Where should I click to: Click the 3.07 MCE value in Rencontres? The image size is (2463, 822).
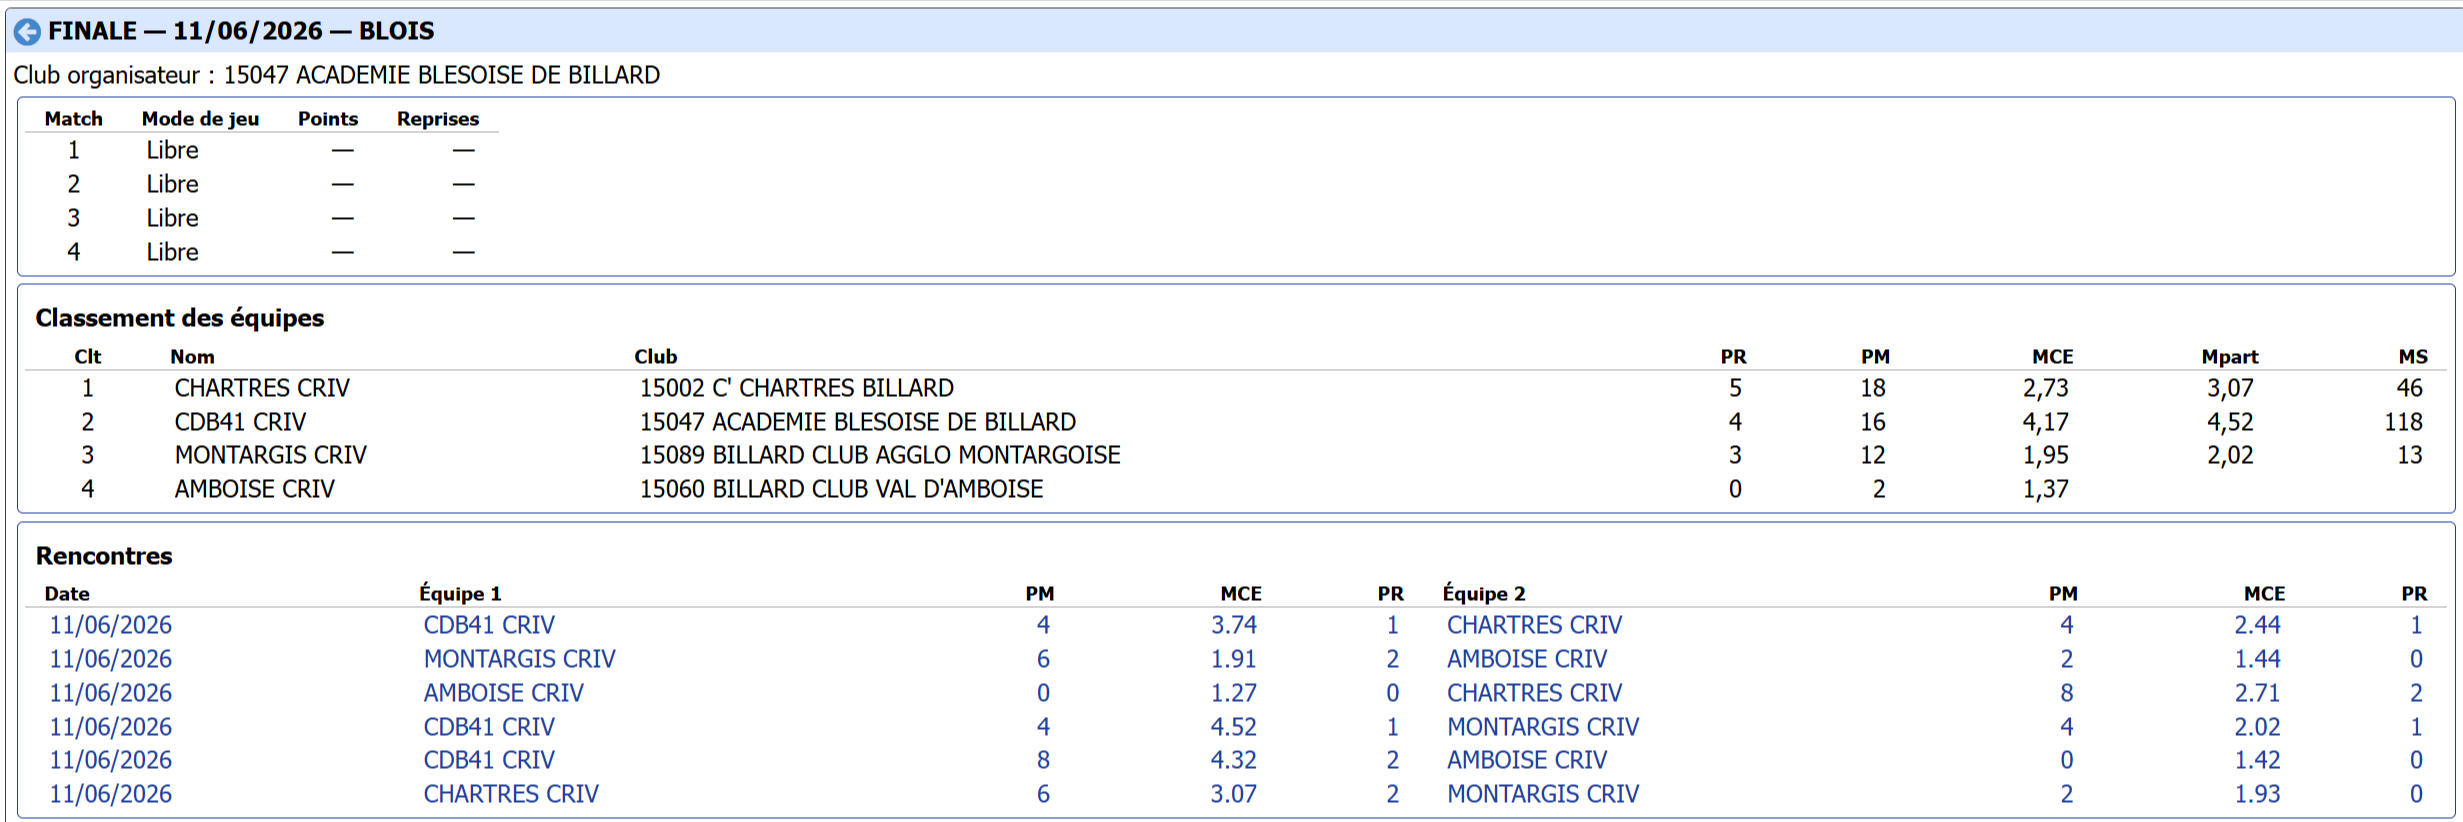1233,794
